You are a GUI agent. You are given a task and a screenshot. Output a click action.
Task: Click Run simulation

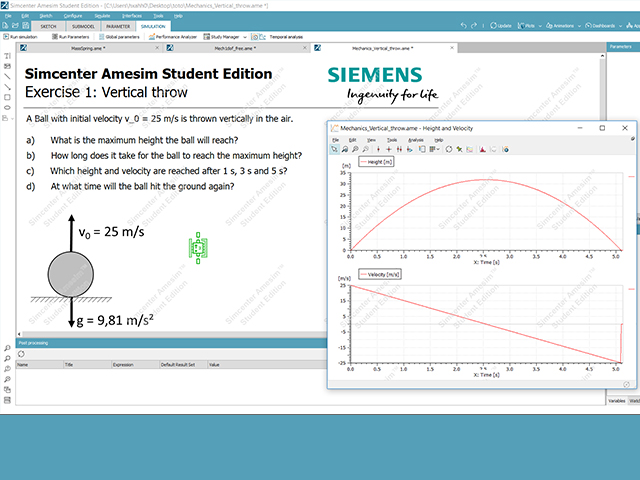point(20,37)
